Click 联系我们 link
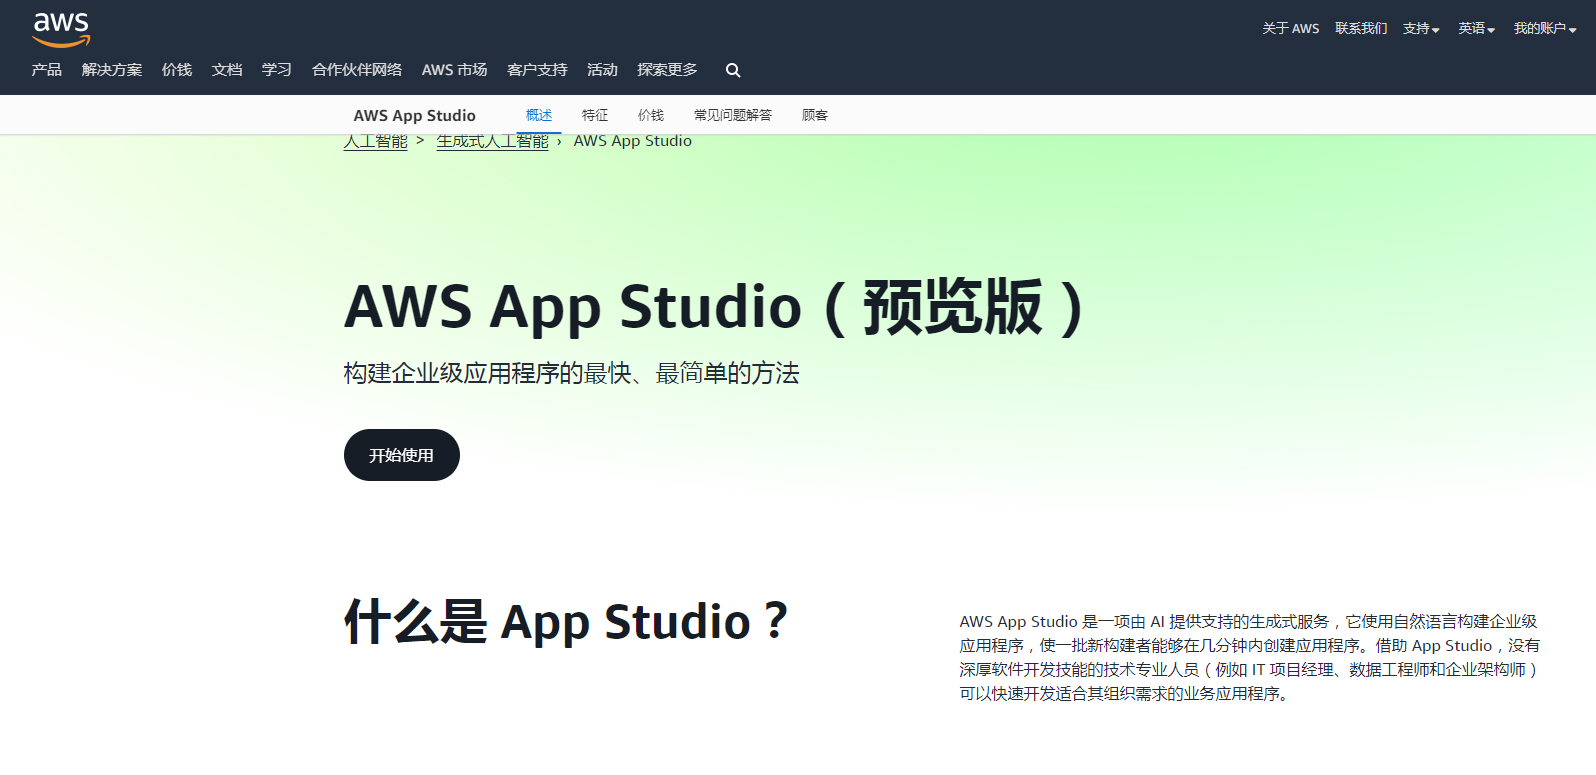This screenshot has width=1596, height=775. tap(1360, 29)
